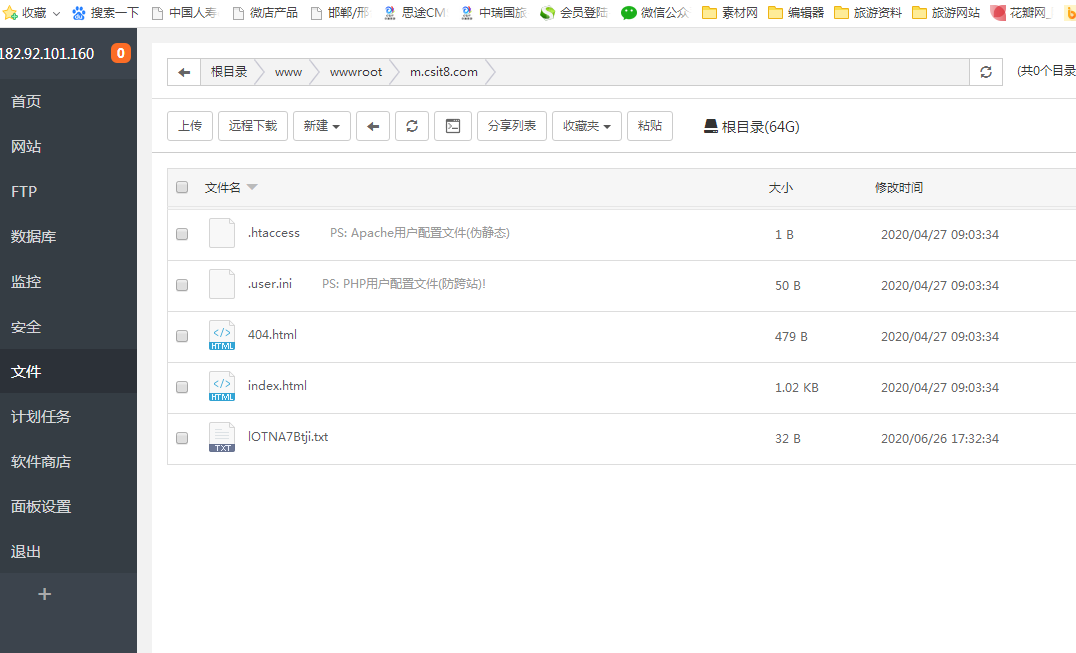1076x653 pixels.
Task: Refresh the path bar directory listing
Action: coord(986,72)
